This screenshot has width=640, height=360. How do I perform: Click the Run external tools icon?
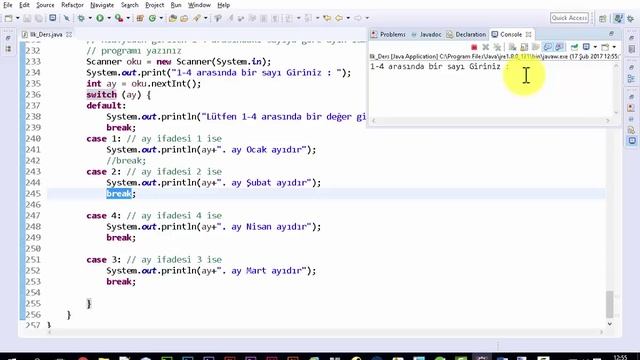click(x=119, y=18)
